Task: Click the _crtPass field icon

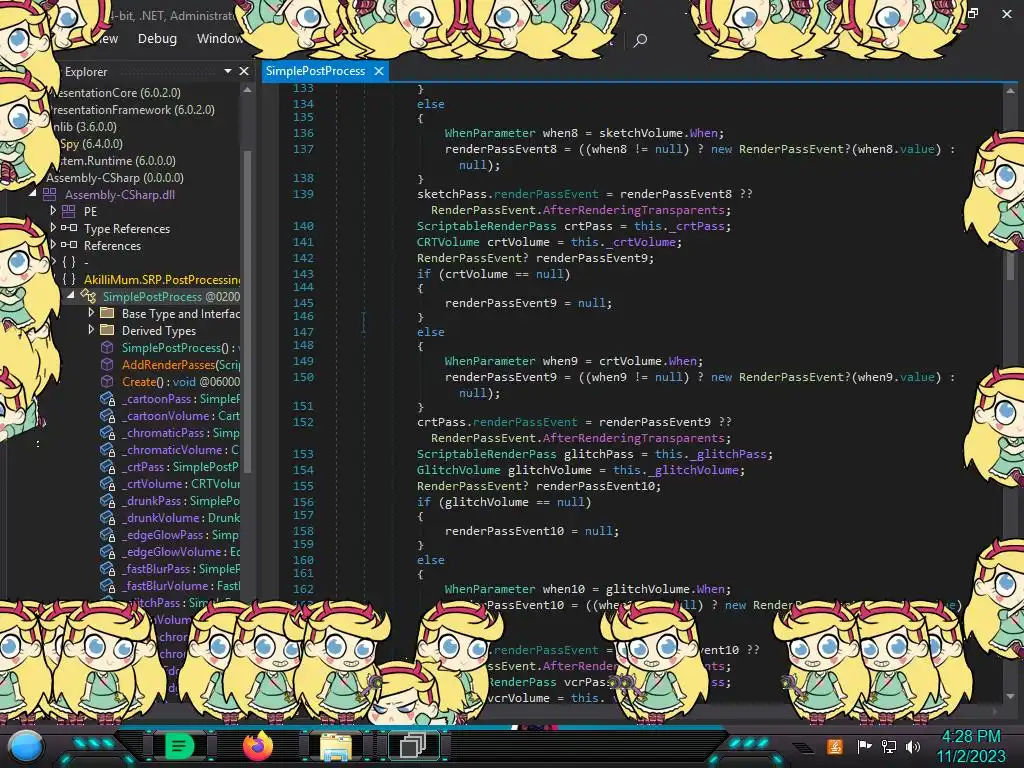Action: coord(107,466)
